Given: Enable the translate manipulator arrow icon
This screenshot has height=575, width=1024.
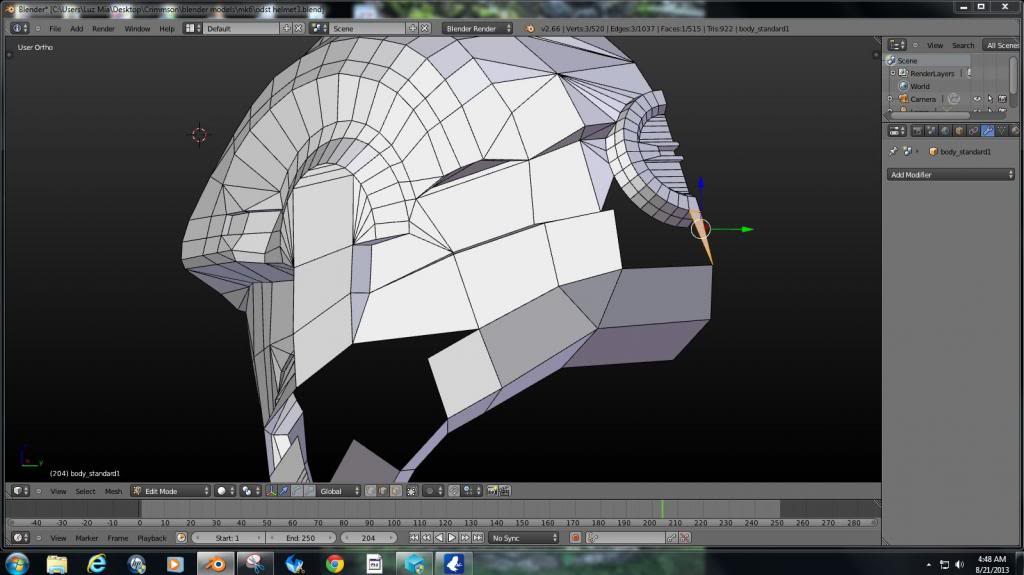Looking at the screenshot, I should 285,491.
